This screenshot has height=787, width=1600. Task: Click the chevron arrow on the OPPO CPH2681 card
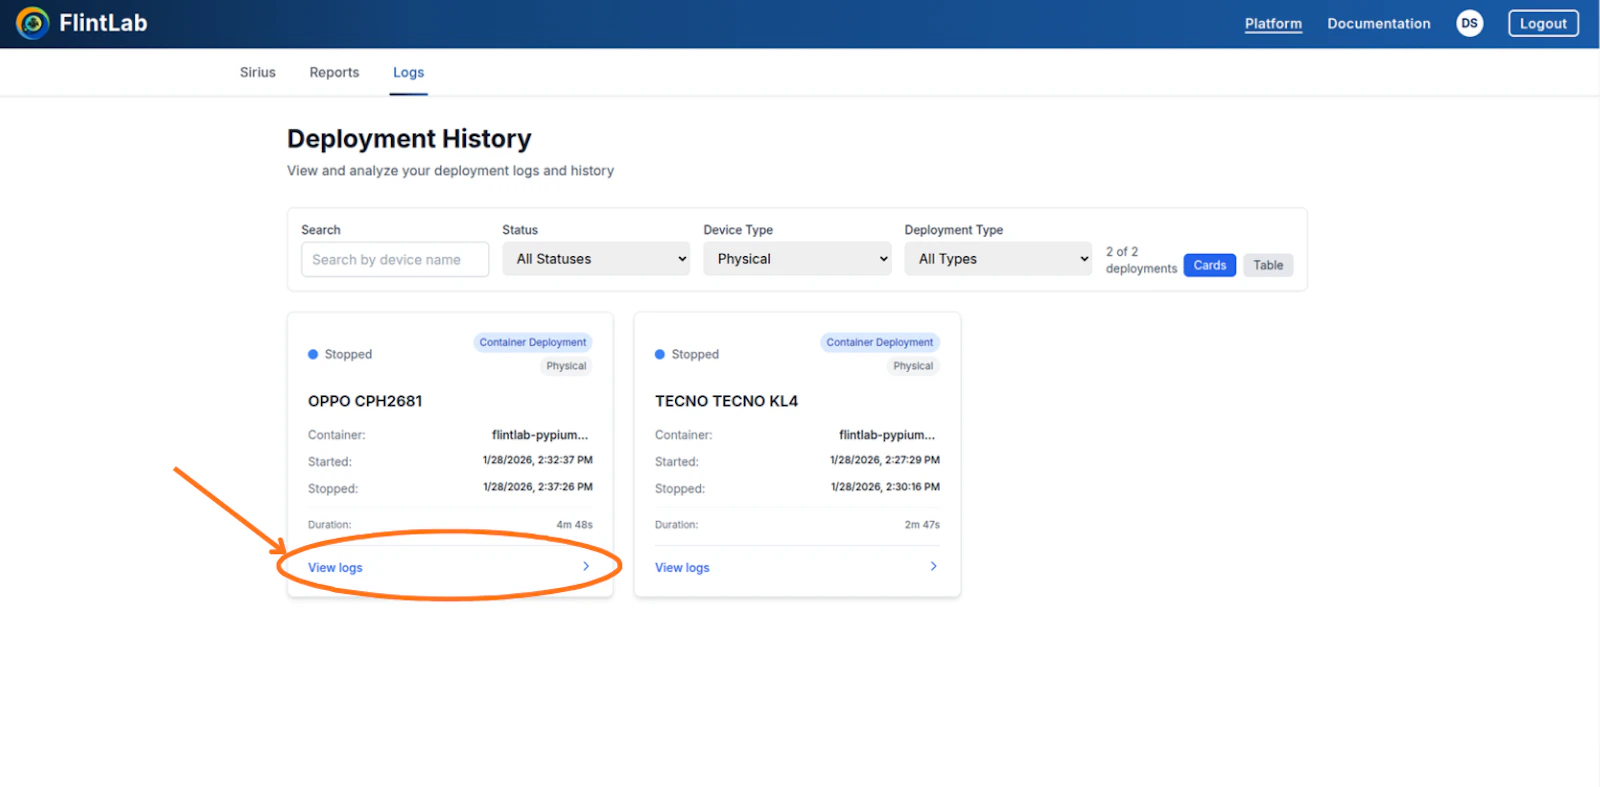click(586, 566)
